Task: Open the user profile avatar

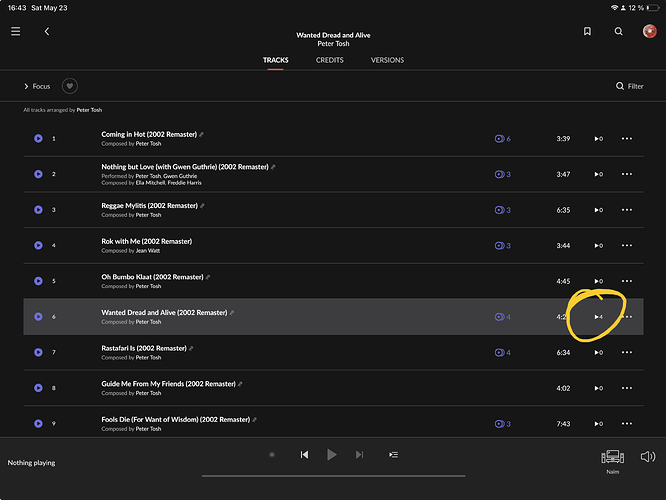Action: click(x=649, y=31)
